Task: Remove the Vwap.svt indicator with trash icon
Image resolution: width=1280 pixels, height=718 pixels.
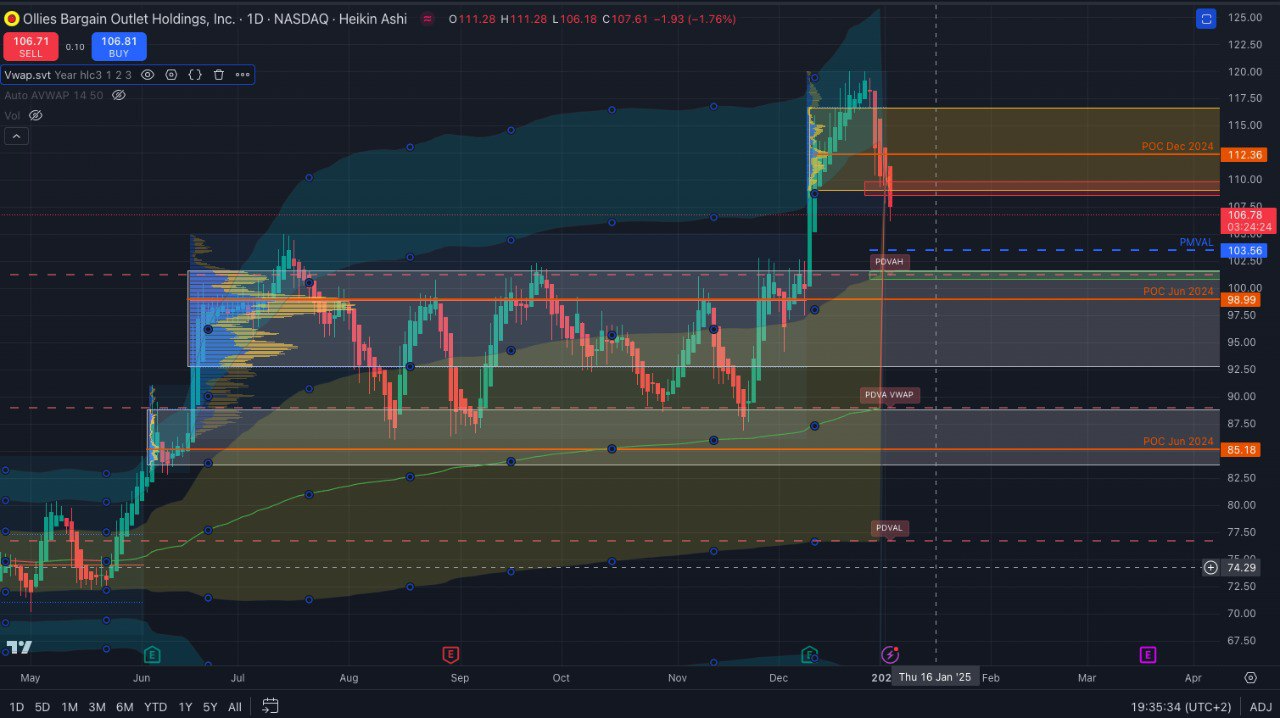Action: coord(218,74)
